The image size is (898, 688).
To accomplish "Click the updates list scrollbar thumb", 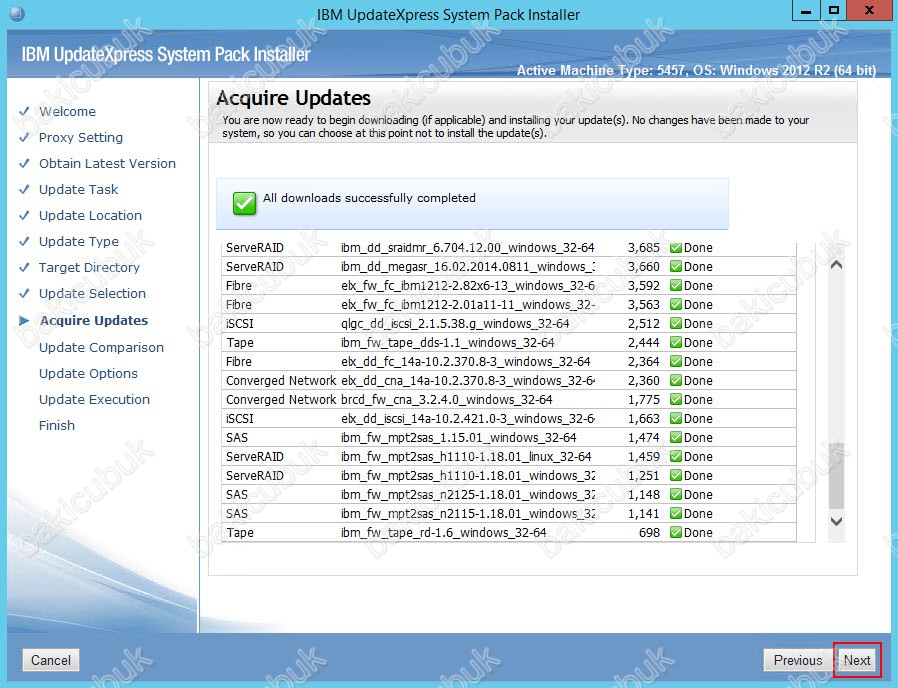I will [x=836, y=475].
